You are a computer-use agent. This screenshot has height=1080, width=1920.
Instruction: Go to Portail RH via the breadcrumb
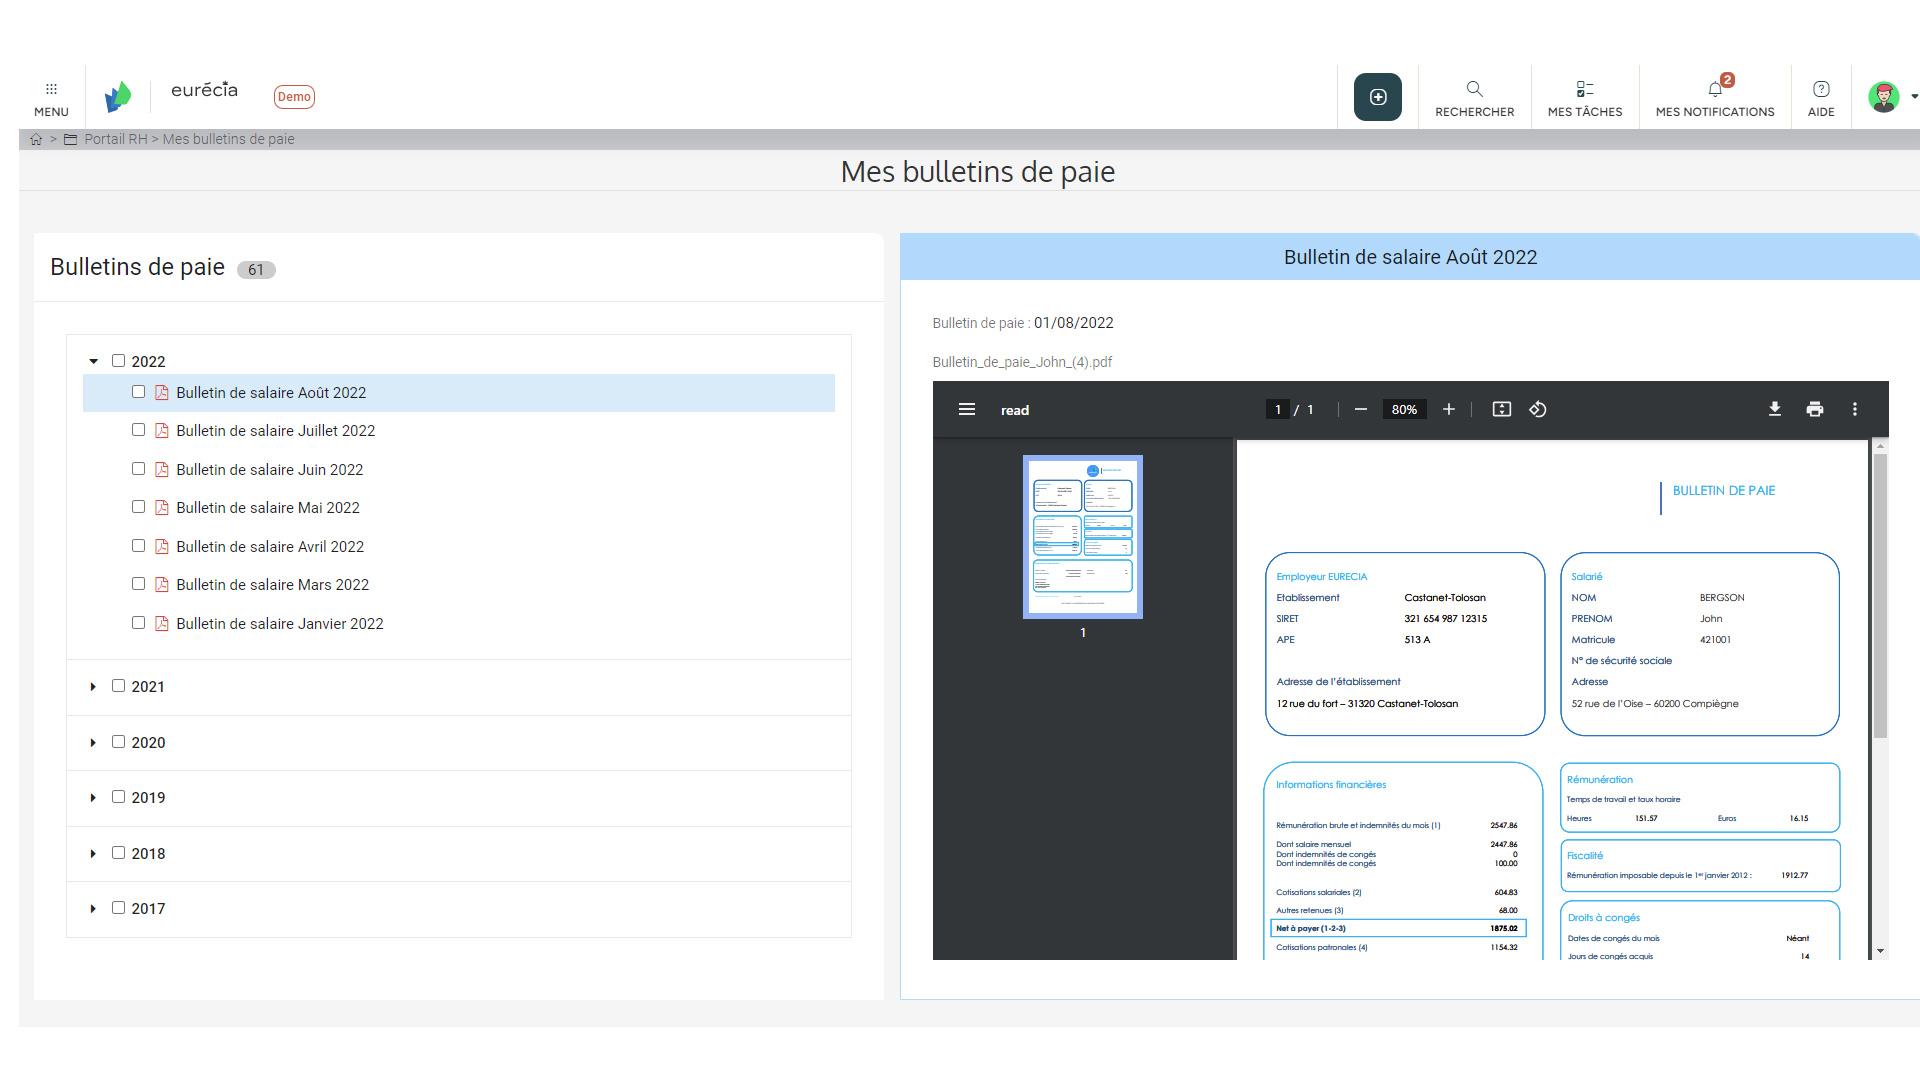click(x=116, y=139)
